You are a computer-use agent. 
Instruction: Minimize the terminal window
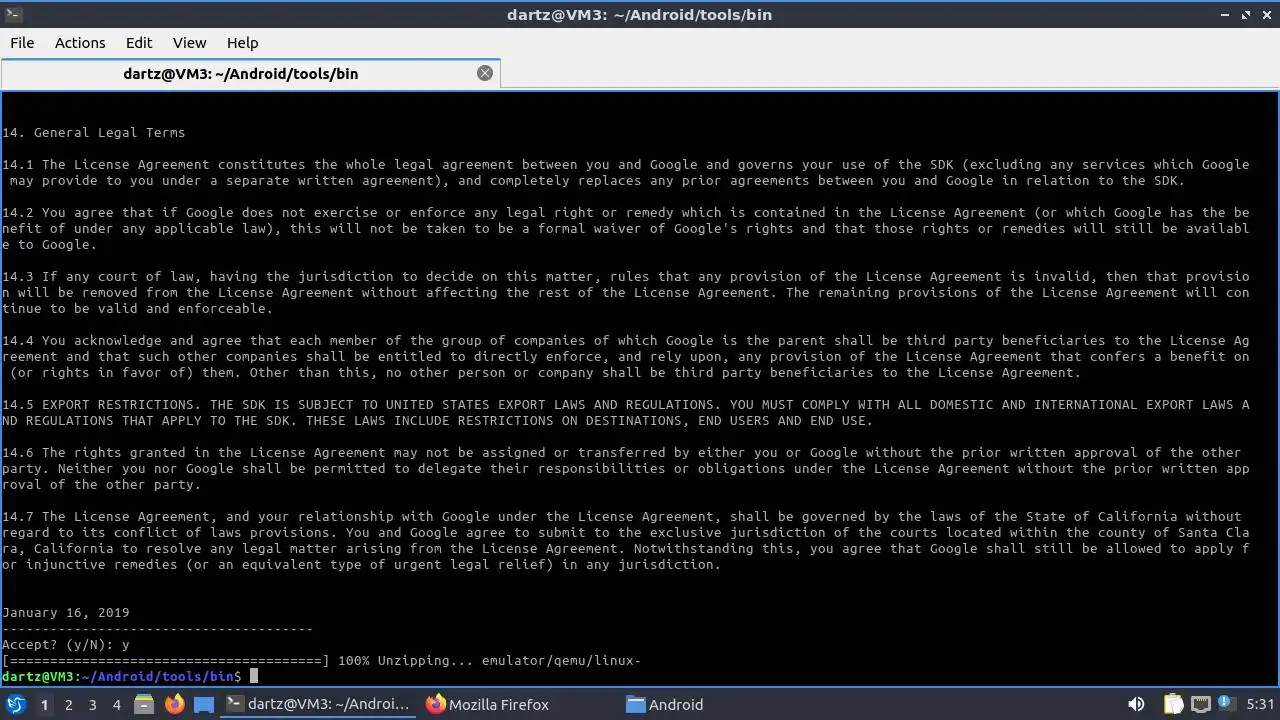pyautogui.click(x=1225, y=15)
